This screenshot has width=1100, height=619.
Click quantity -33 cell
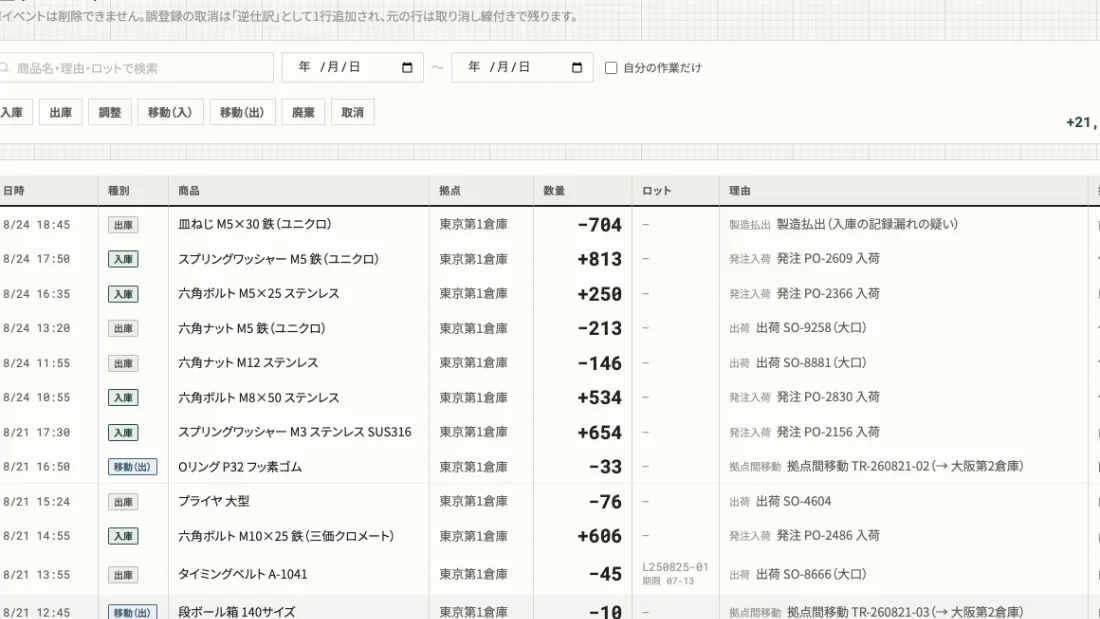coord(605,467)
